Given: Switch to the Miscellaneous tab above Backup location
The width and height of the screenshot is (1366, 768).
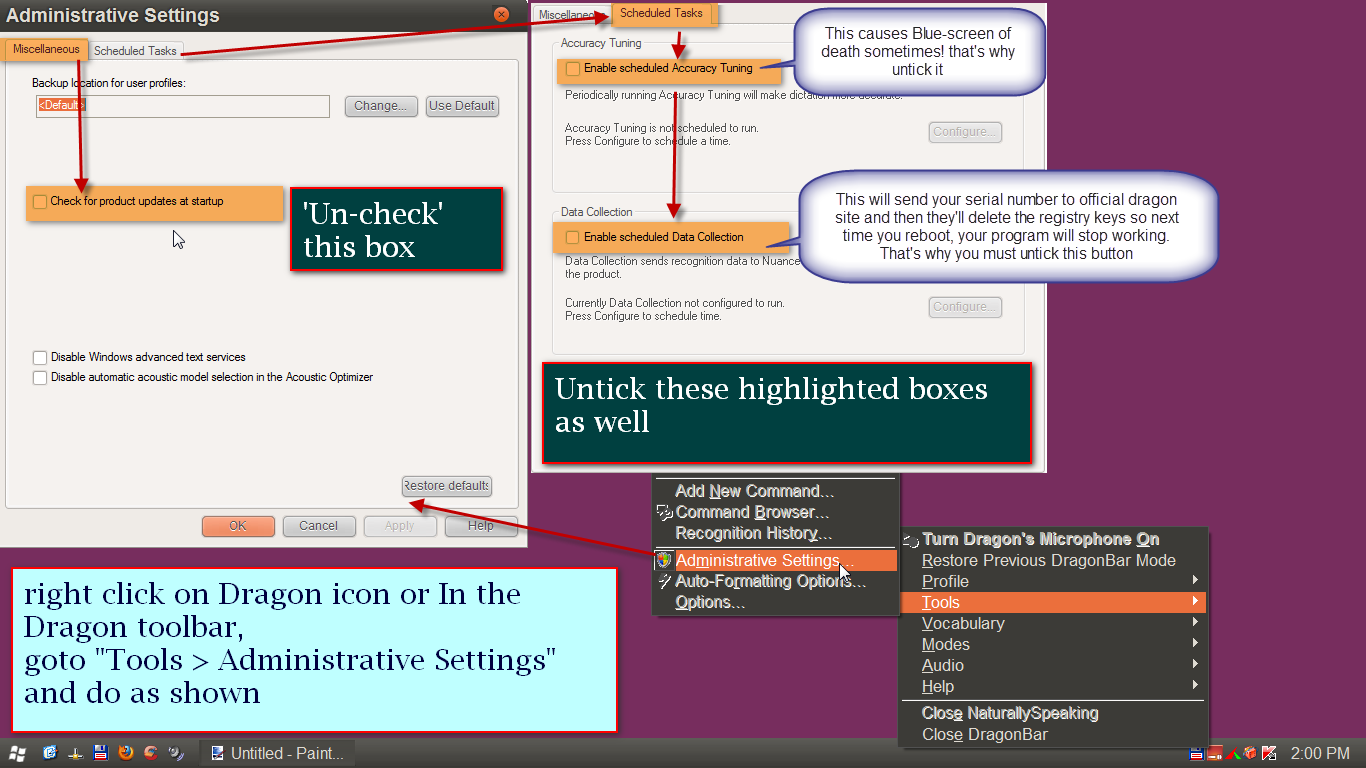Looking at the screenshot, I should click(x=46, y=49).
